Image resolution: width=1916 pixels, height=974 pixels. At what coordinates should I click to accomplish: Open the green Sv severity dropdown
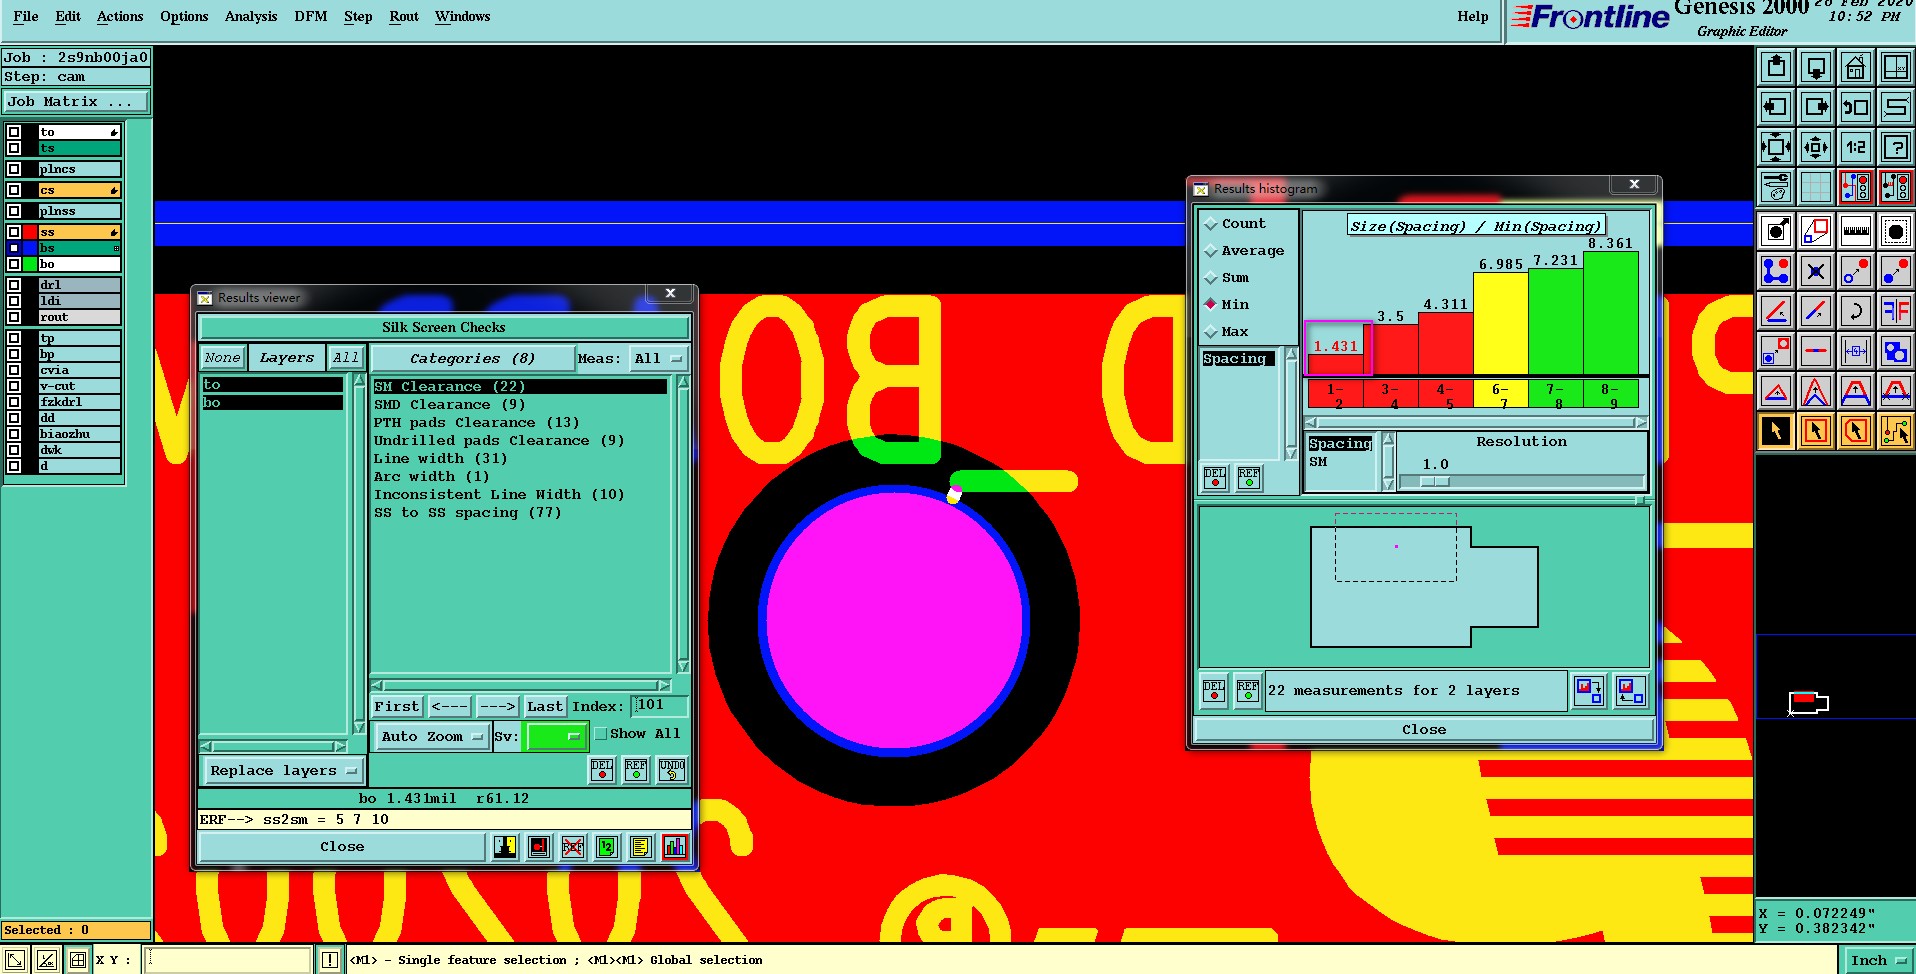(556, 737)
